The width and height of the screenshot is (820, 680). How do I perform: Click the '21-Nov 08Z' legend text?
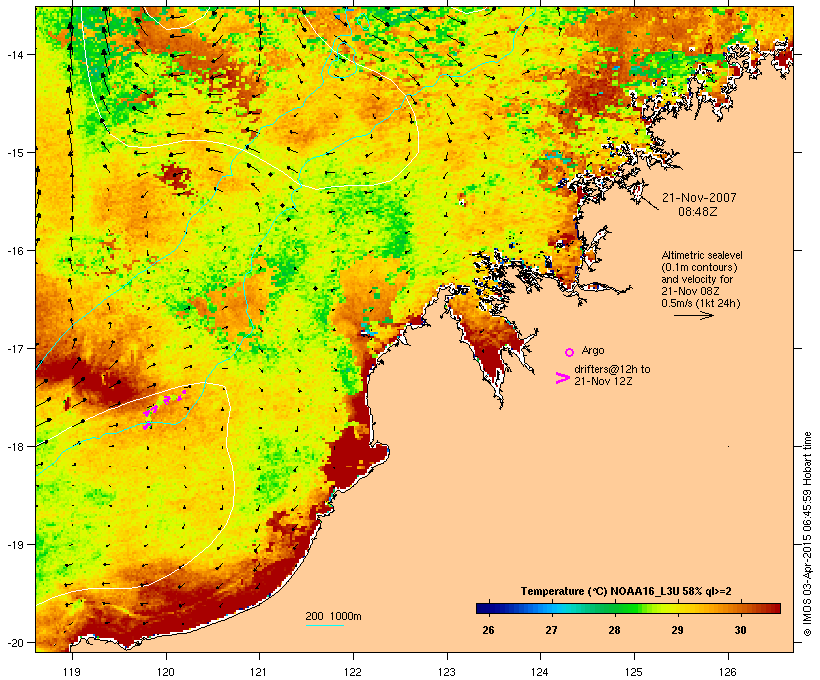tap(690, 291)
